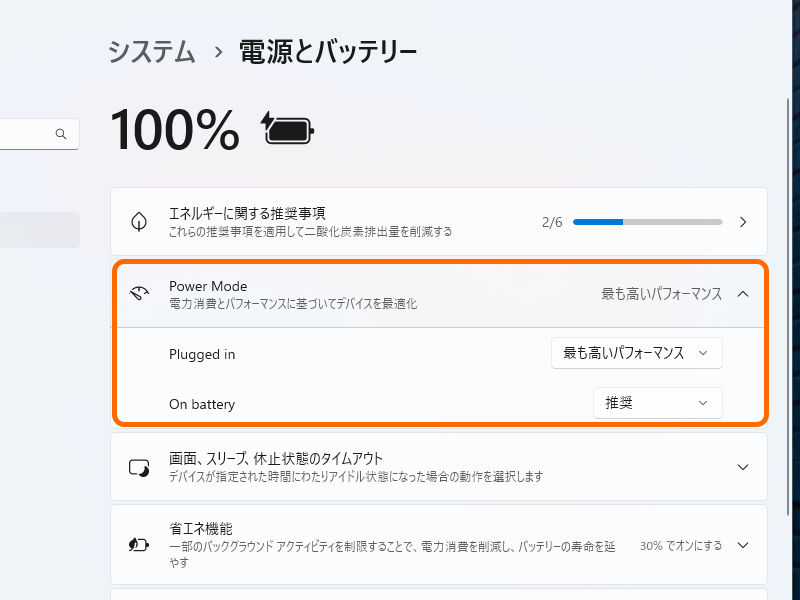
Task: Click the right arrow on the recommendations row
Action: click(742, 222)
